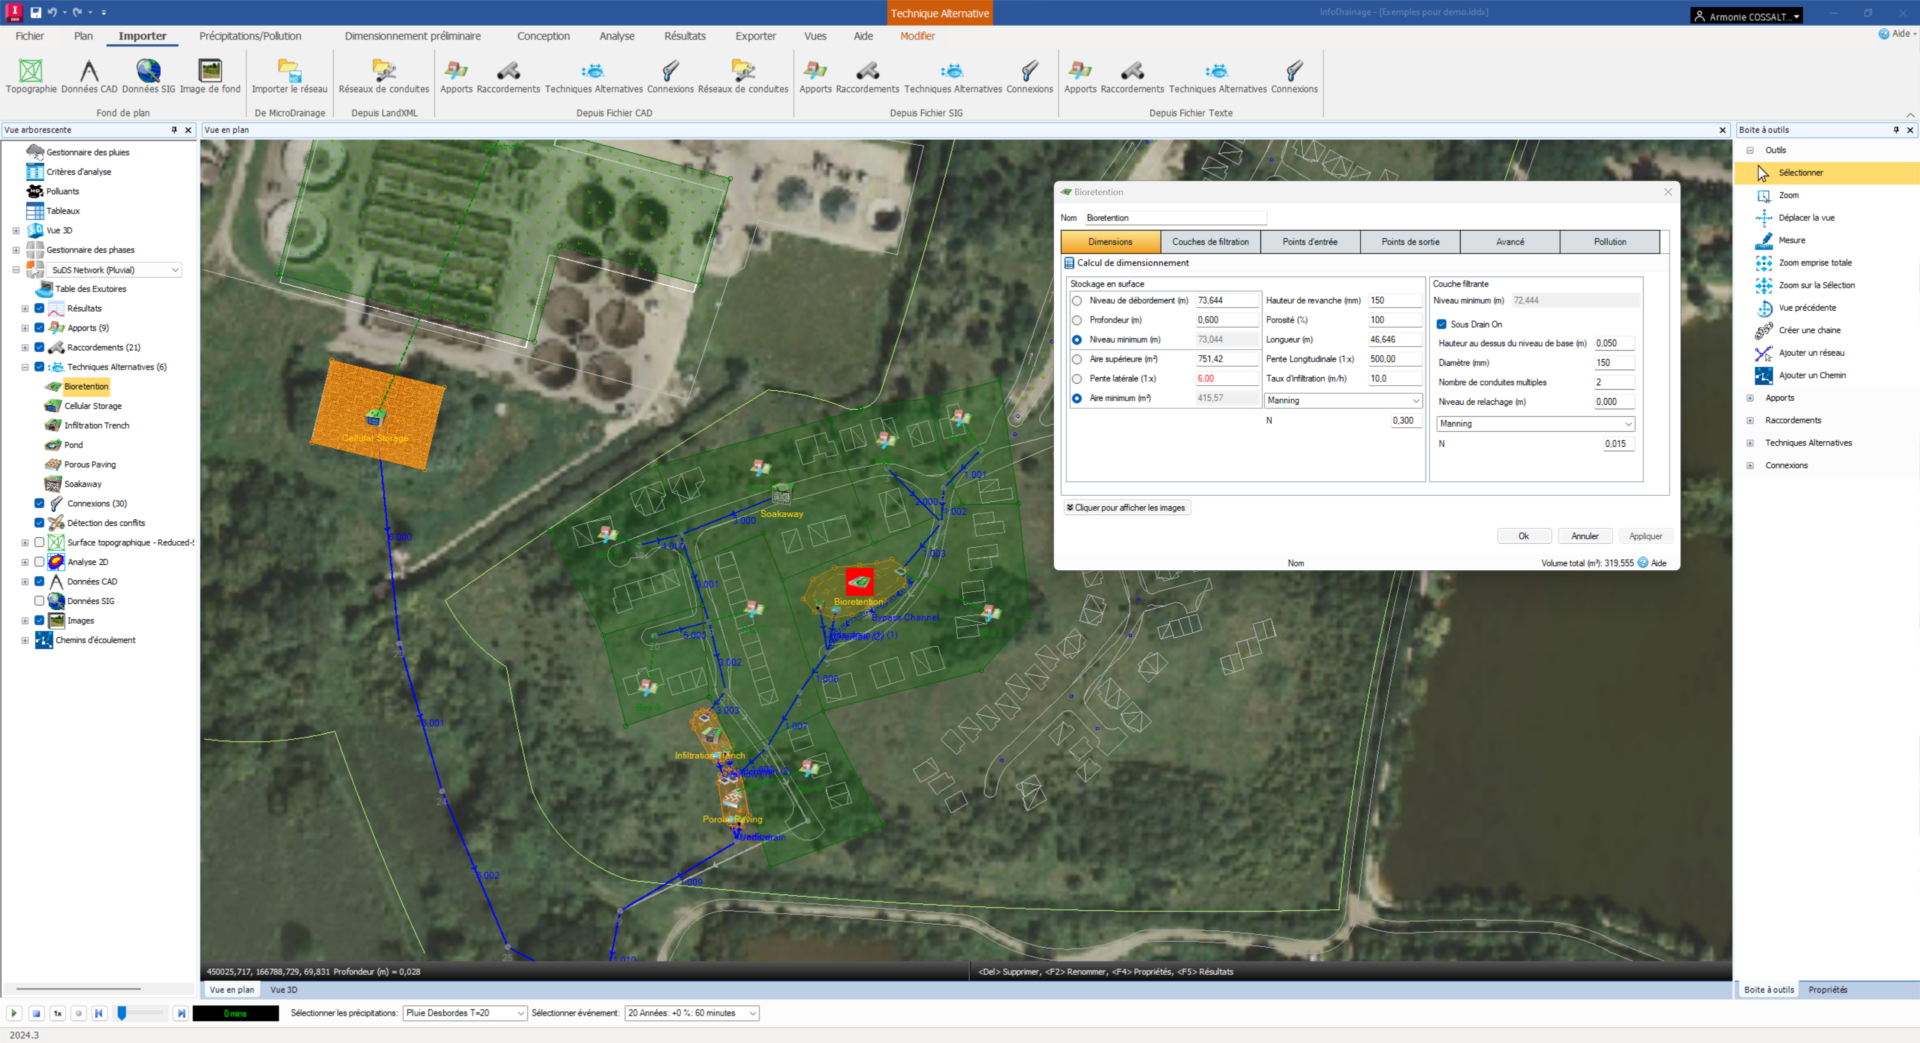Click Ajouter un réseau tool
The image size is (1920, 1043).
click(1810, 353)
